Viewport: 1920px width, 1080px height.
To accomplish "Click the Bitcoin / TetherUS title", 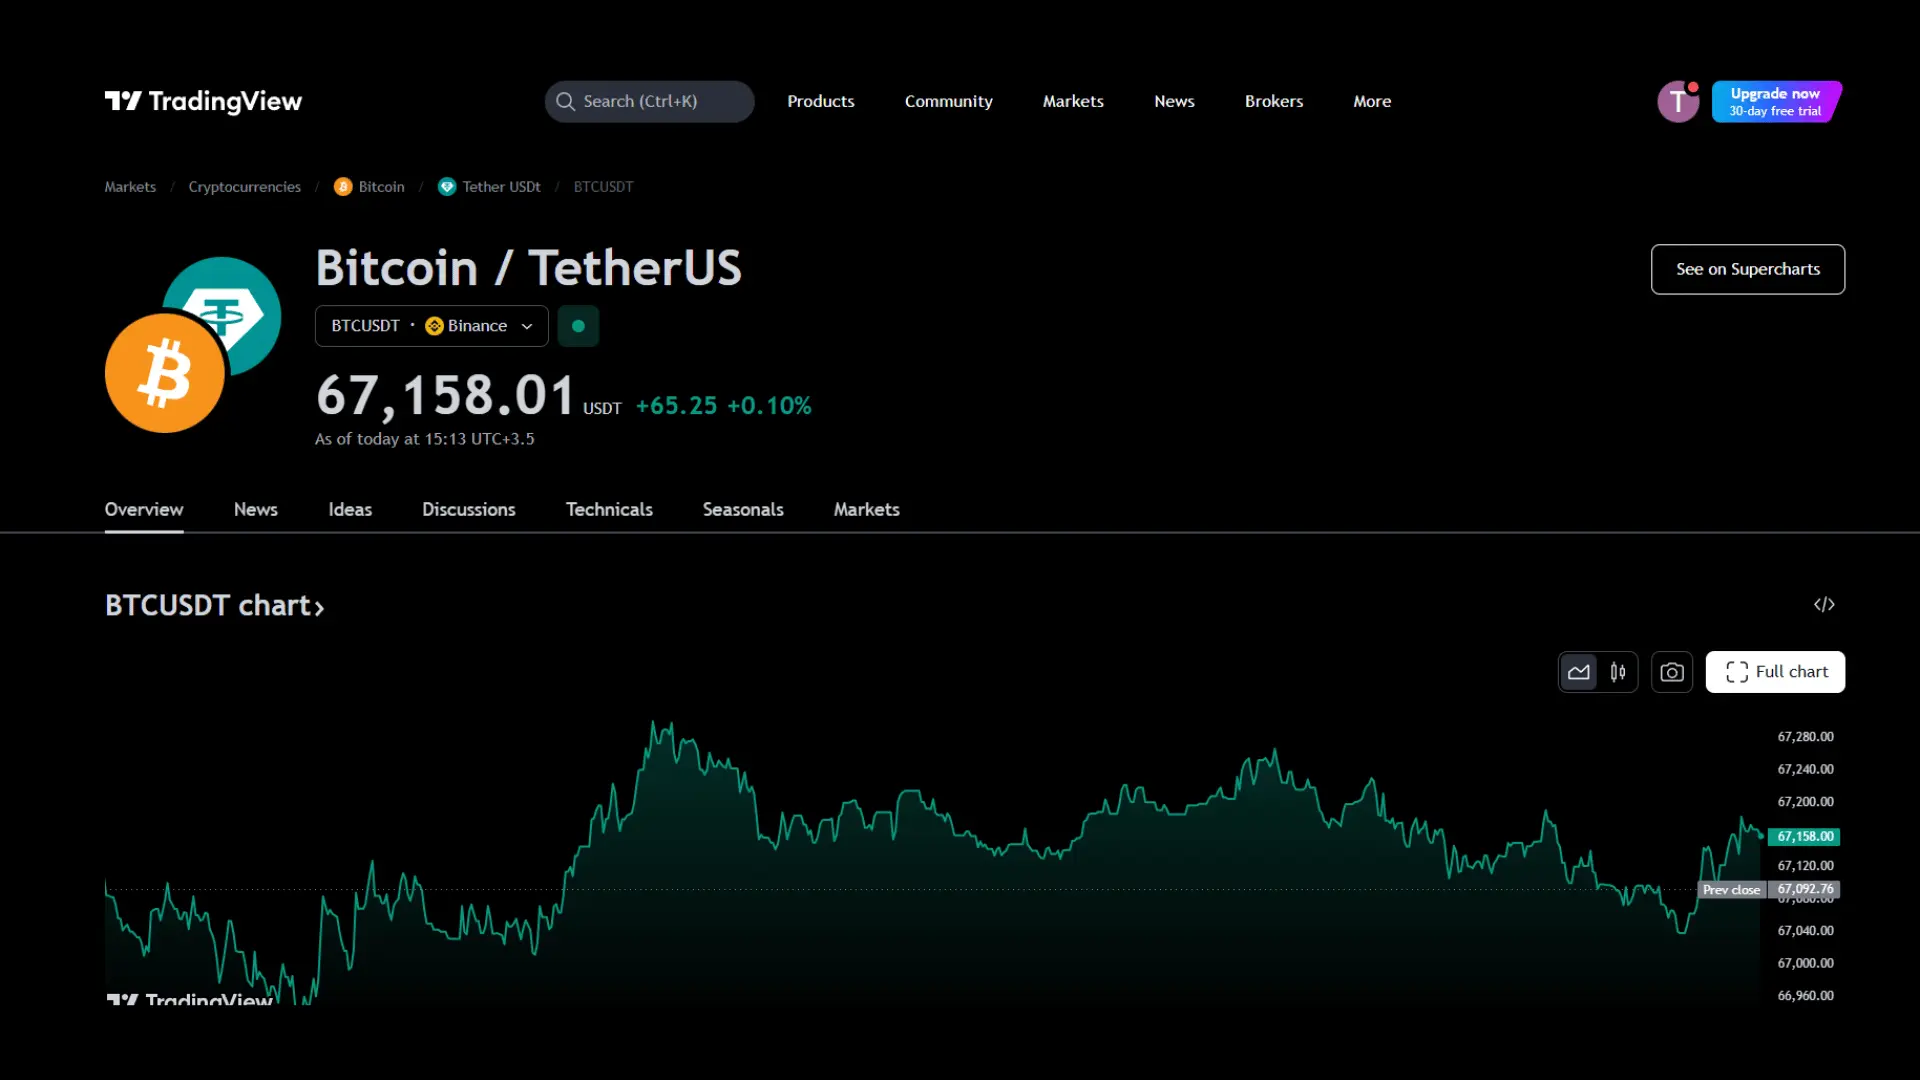I will pos(529,267).
